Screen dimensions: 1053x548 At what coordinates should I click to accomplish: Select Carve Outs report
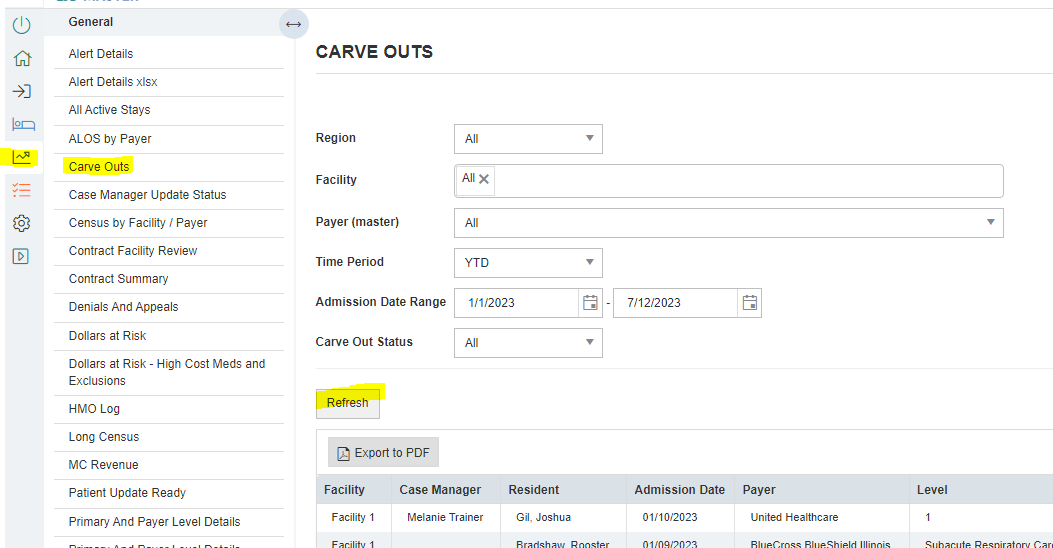pyautogui.click(x=99, y=167)
